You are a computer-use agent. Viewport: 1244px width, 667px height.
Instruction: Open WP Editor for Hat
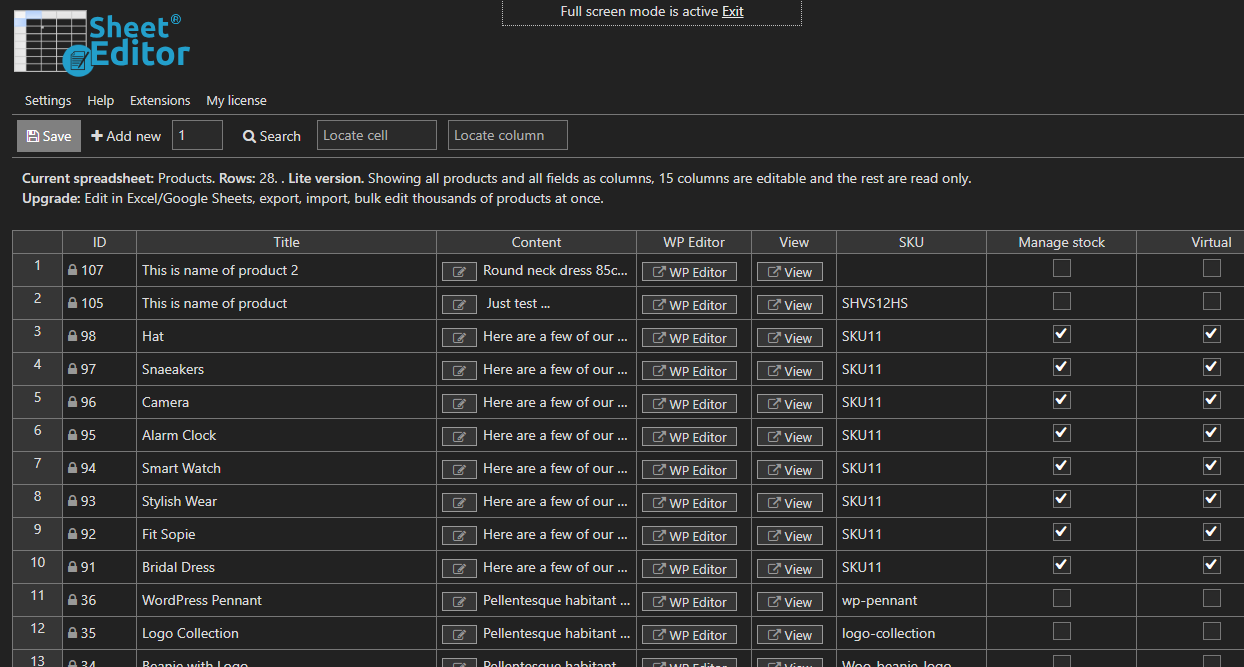689,338
